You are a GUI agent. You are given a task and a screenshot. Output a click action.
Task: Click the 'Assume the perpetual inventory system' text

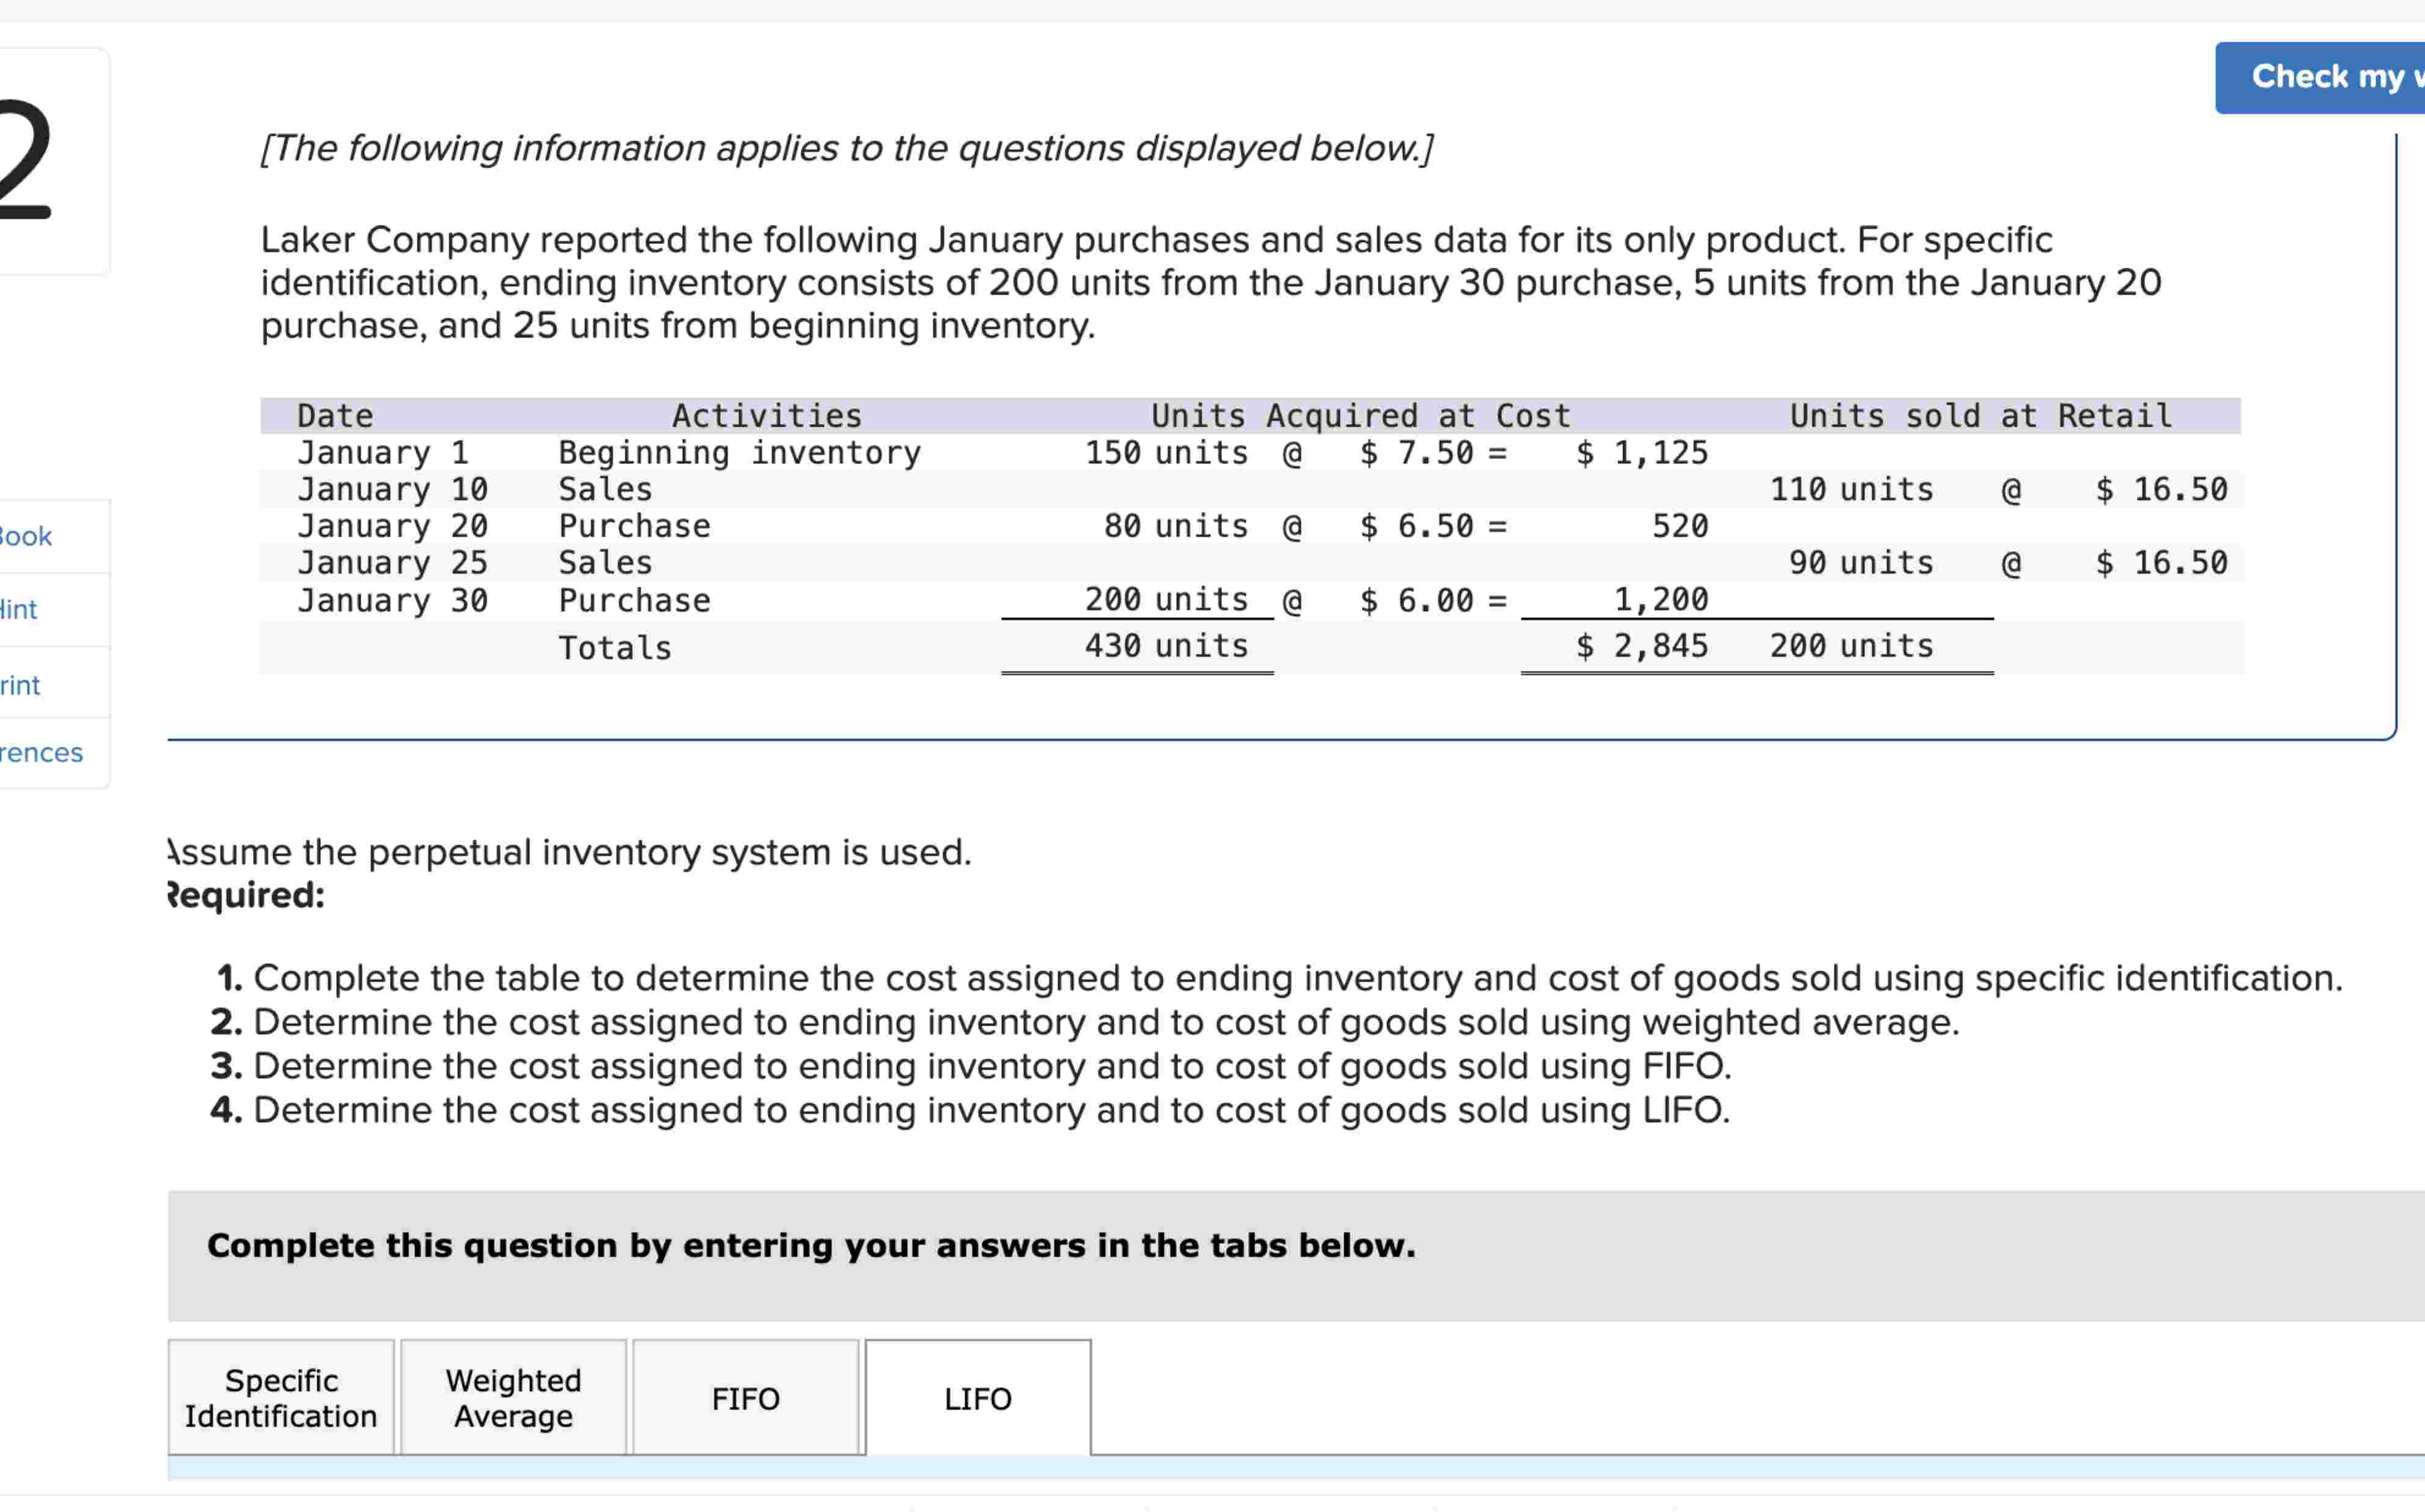pos(570,852)
